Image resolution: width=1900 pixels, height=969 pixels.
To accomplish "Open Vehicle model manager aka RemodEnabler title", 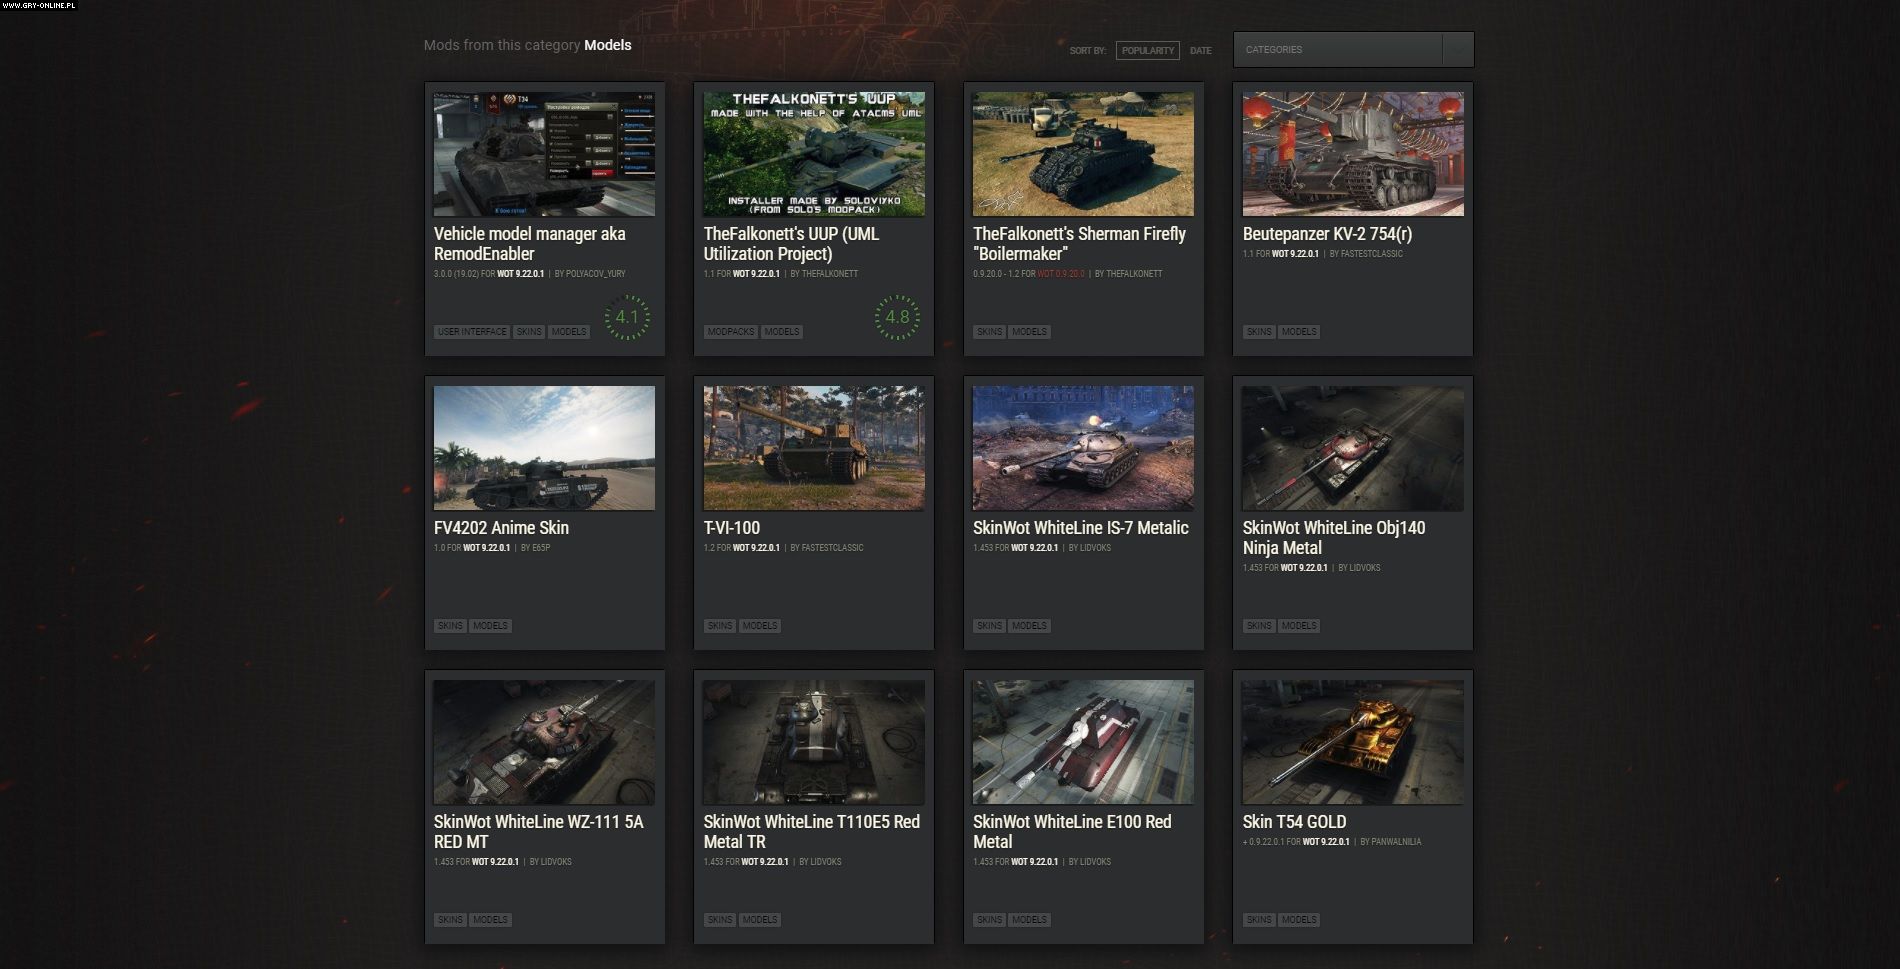I will (x=530, y=244).
